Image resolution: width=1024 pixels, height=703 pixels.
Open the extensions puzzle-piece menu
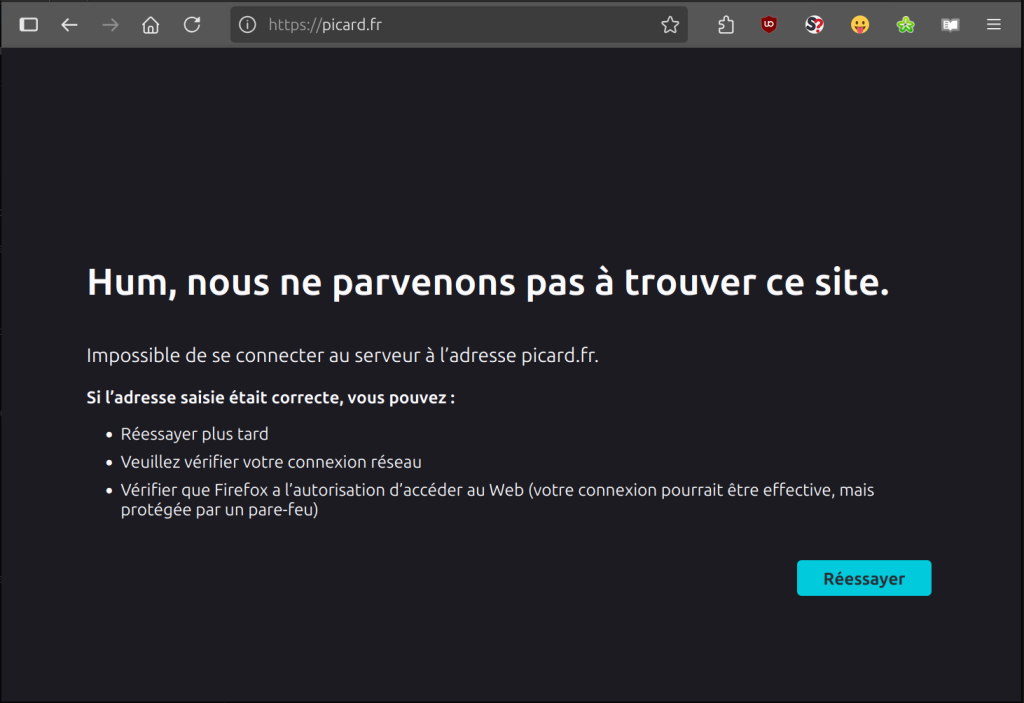[726, 25]
